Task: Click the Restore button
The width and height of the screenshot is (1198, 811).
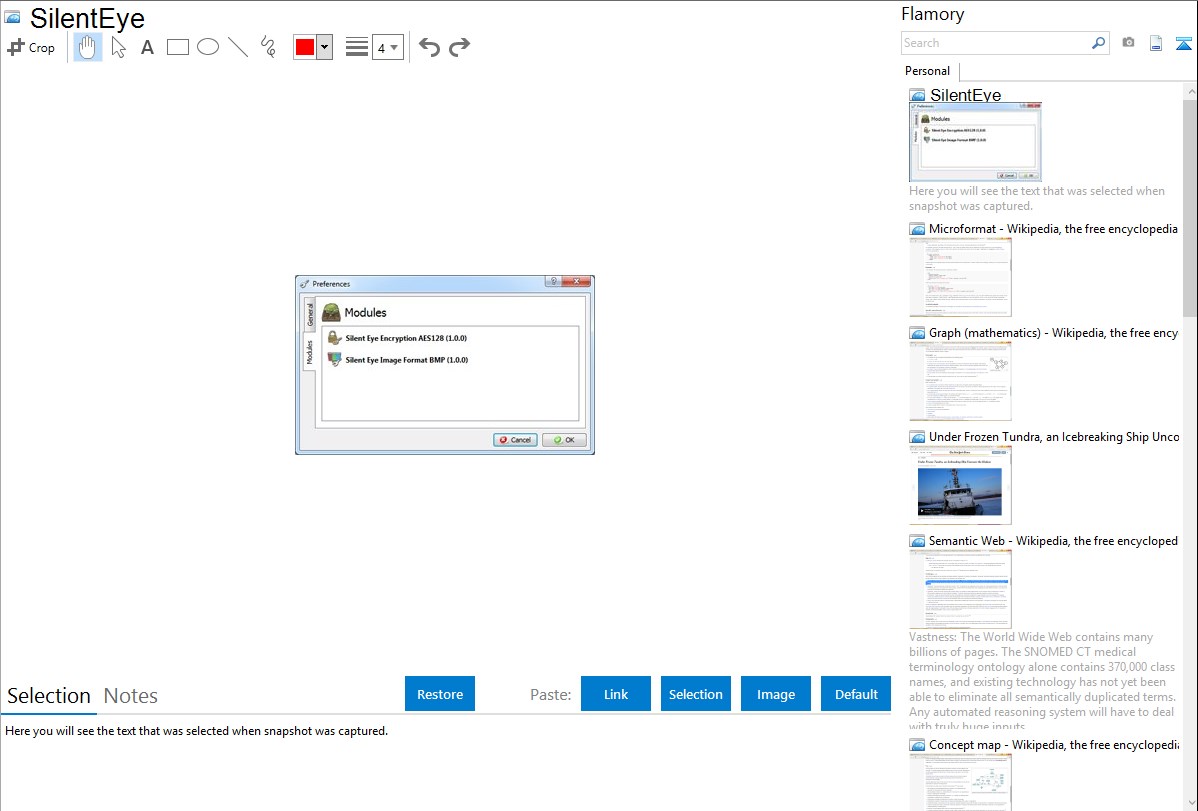Action: pyautogui.click(x=440, y=693)
